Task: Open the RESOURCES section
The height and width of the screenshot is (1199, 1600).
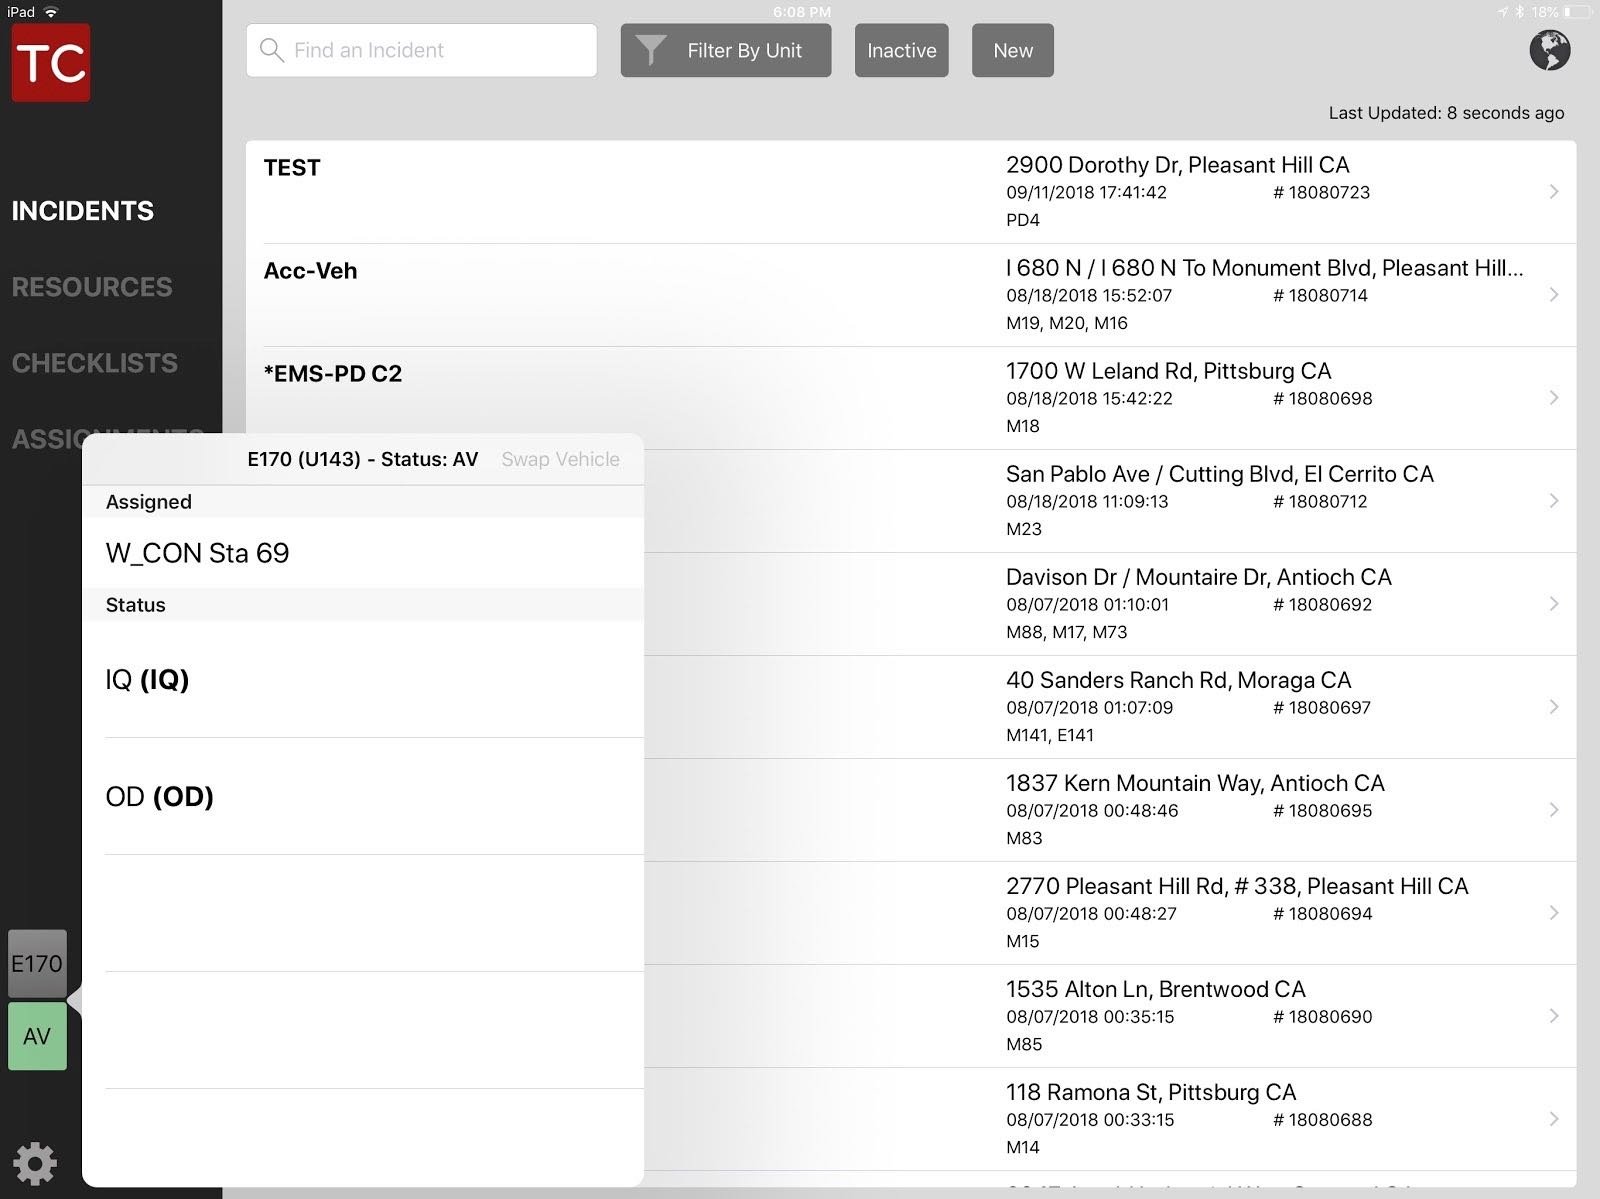Action: click(91, 287)
